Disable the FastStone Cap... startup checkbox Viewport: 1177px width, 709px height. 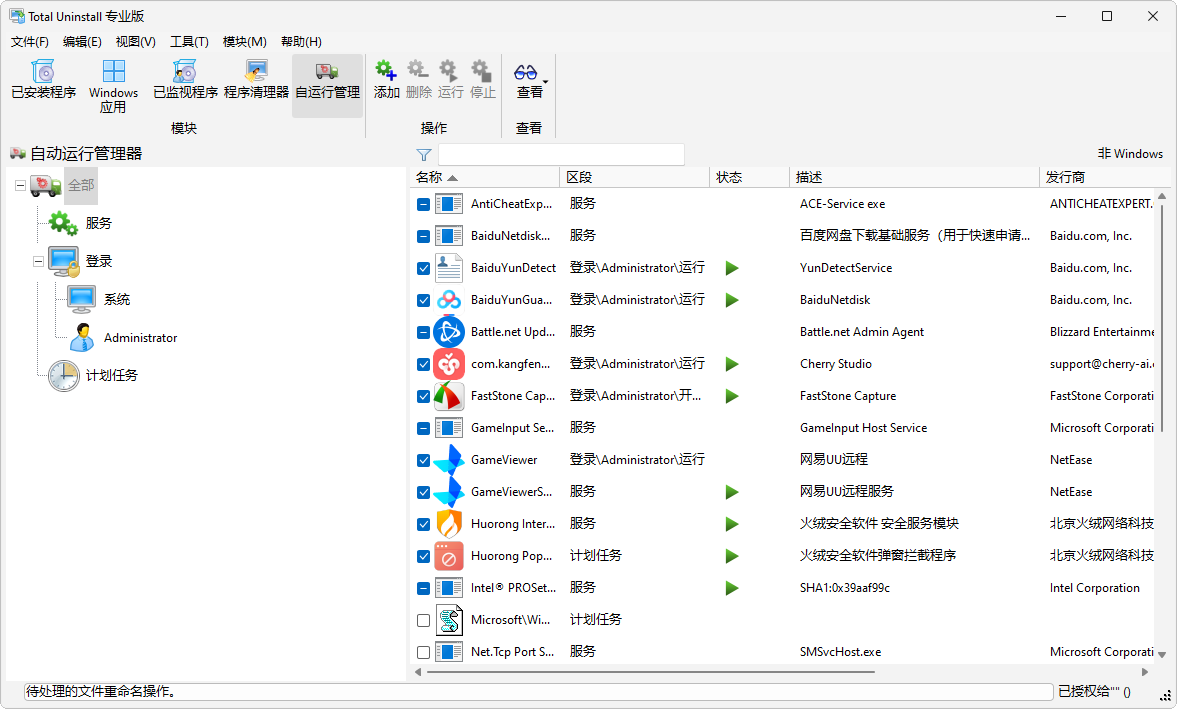[x=422, y=395]
